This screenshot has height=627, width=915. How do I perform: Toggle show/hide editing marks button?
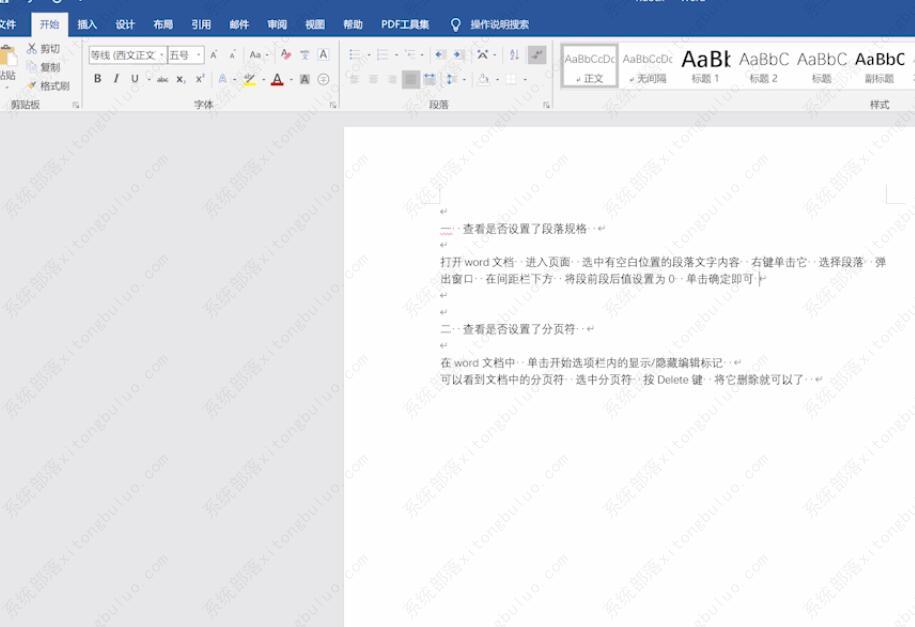(x=537, y=55)
